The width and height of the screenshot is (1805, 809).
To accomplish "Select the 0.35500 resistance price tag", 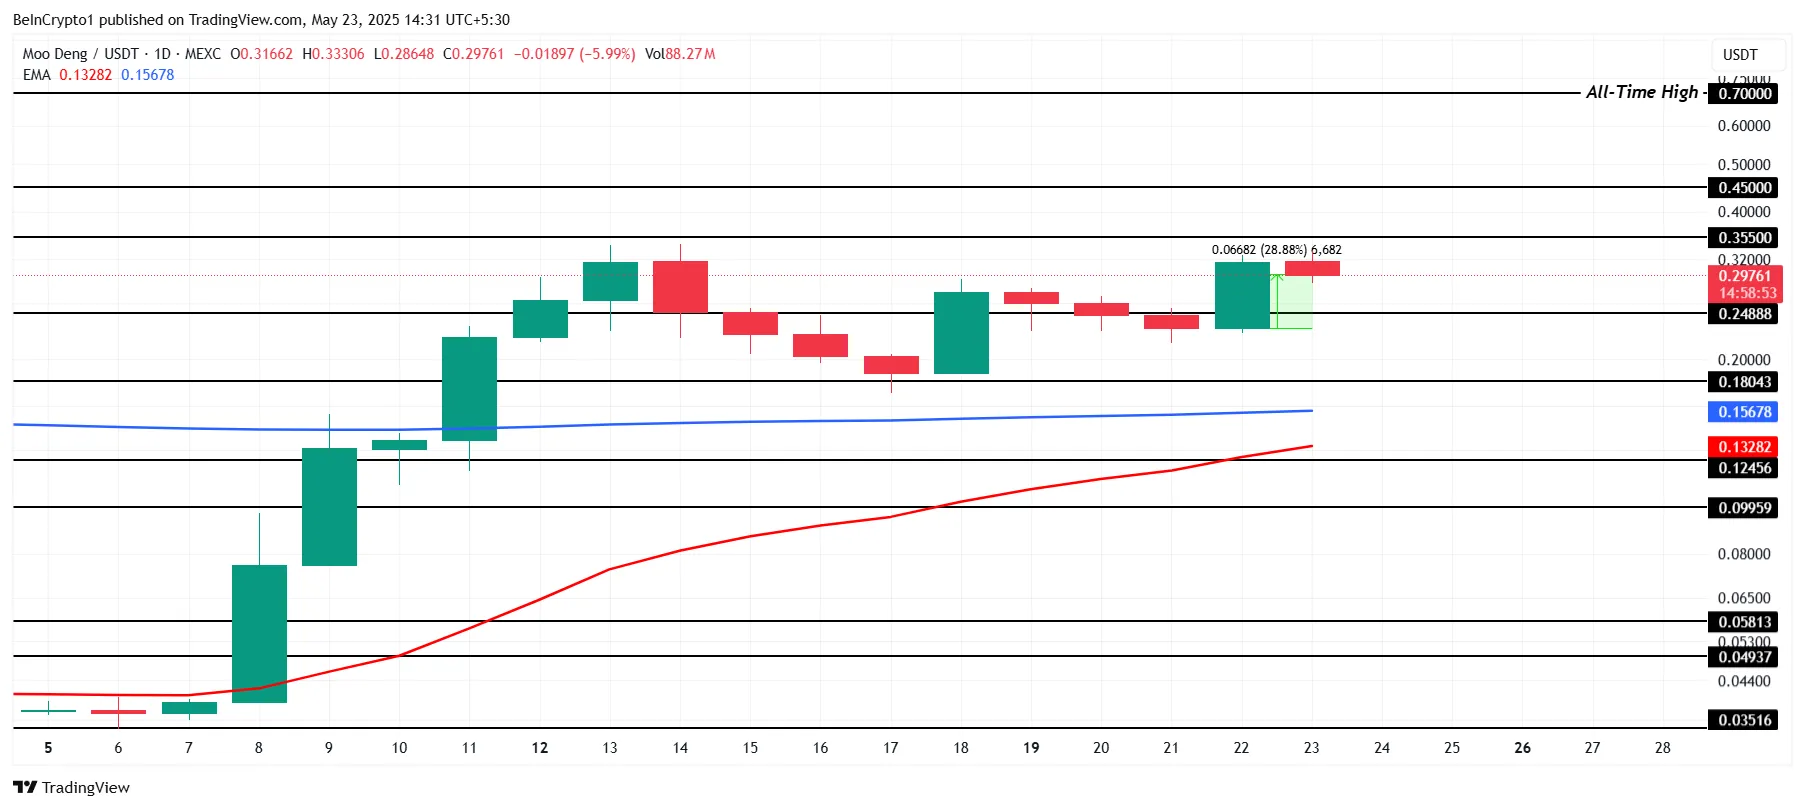I will [1743, 238].
